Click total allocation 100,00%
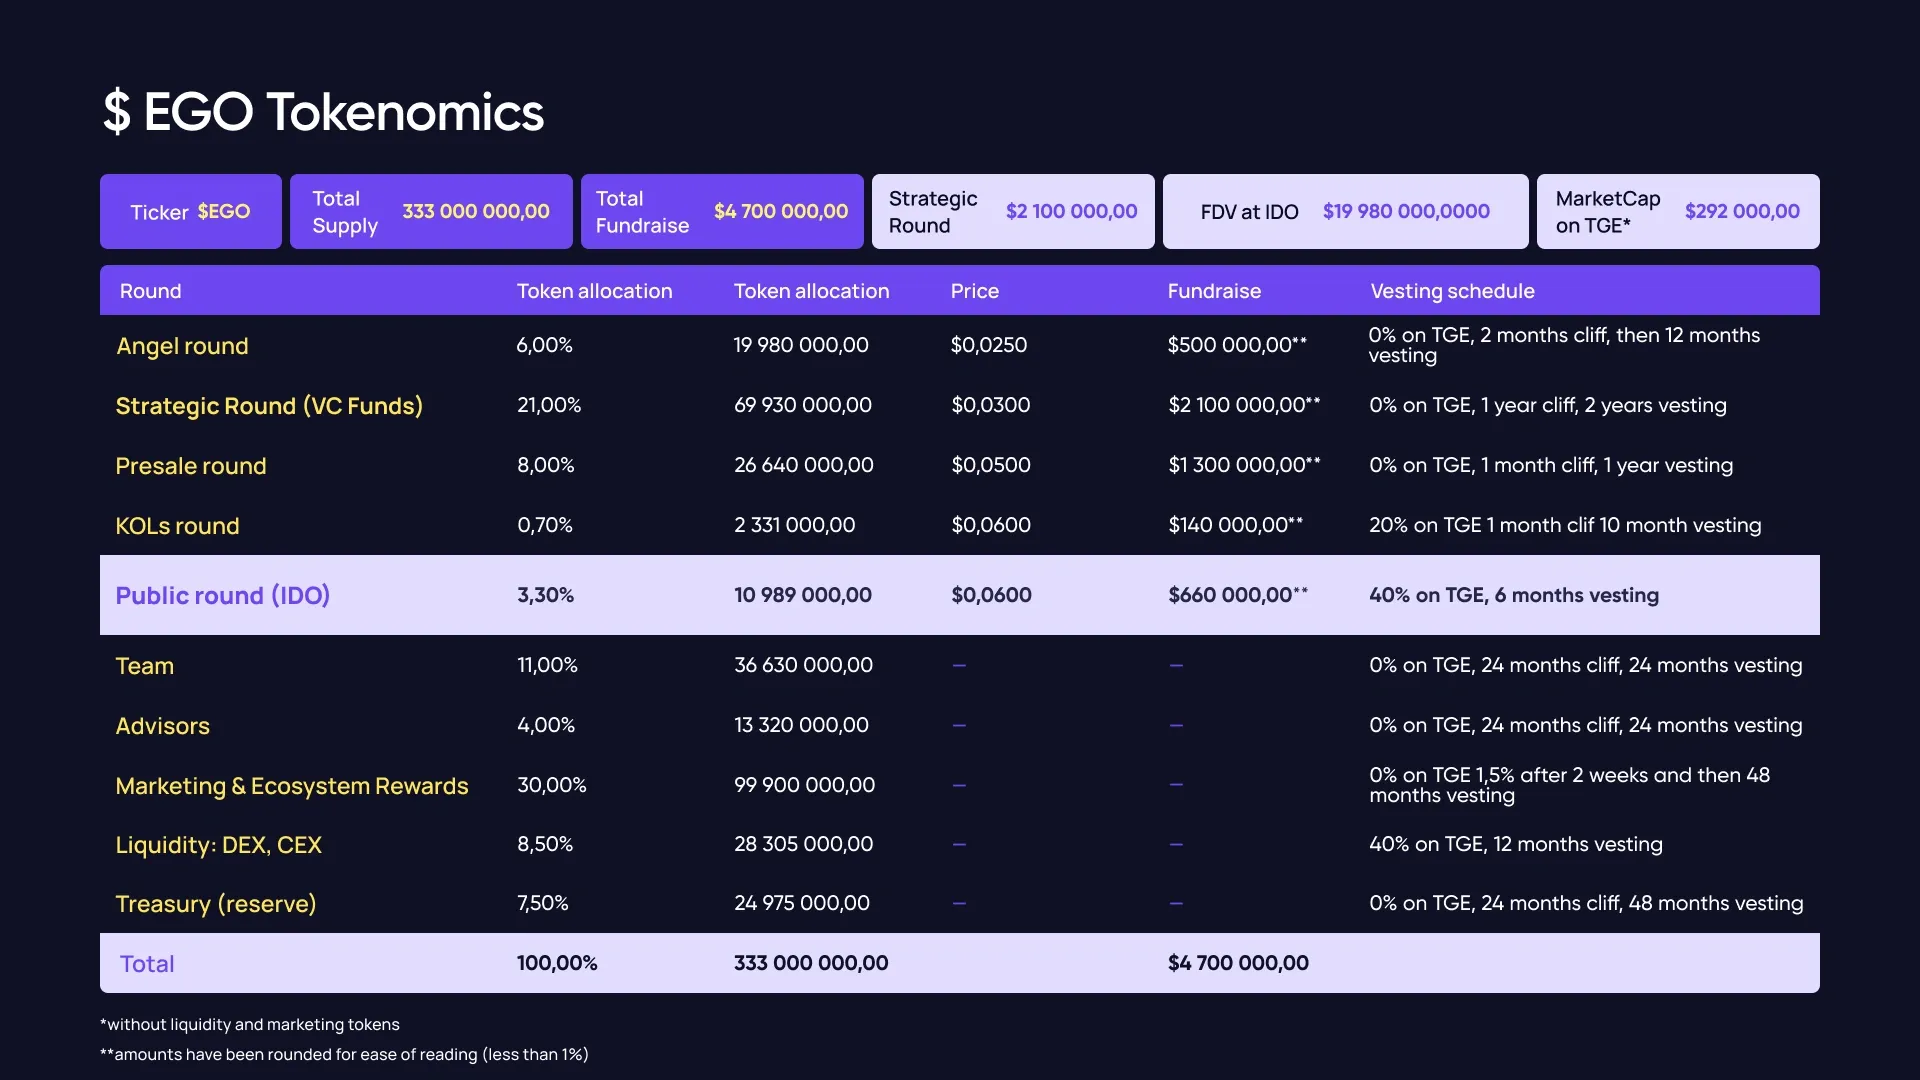1920x1080 pixels. pos(557,963)
